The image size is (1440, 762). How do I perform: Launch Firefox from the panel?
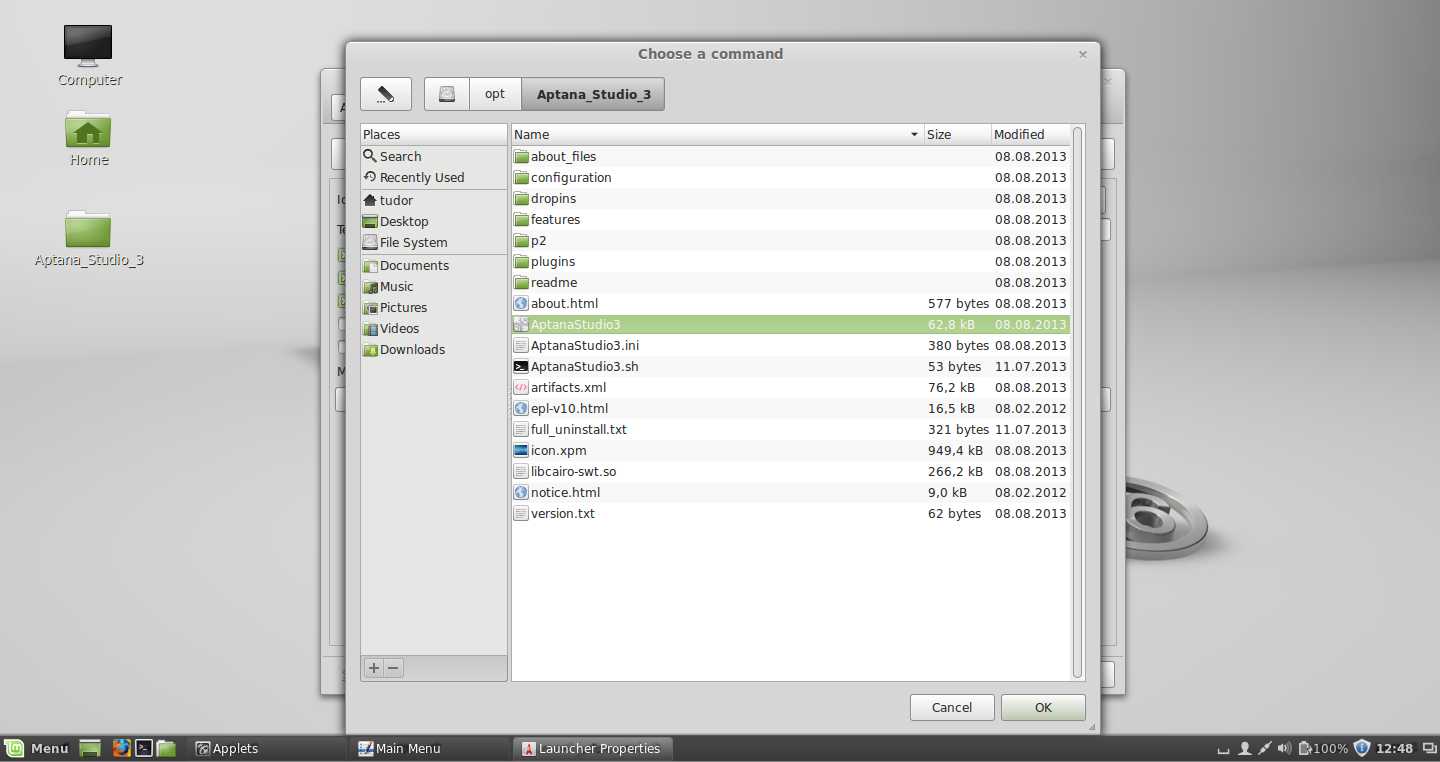point(122,748)
